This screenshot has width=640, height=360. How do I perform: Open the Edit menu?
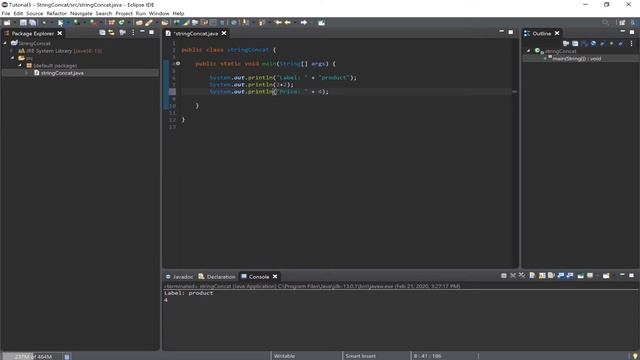click(x=18, y=13)
